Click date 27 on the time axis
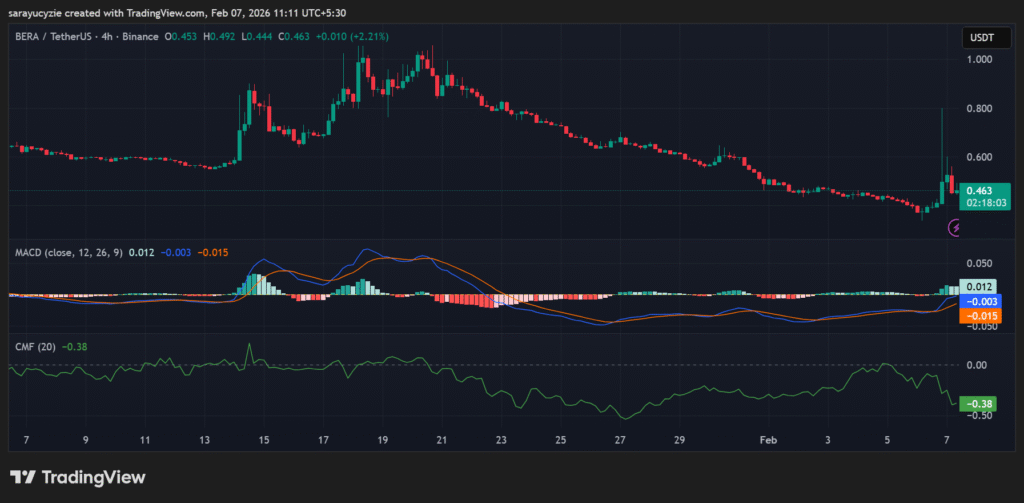The image size is (1024, 503). click(x=620, y=440)
